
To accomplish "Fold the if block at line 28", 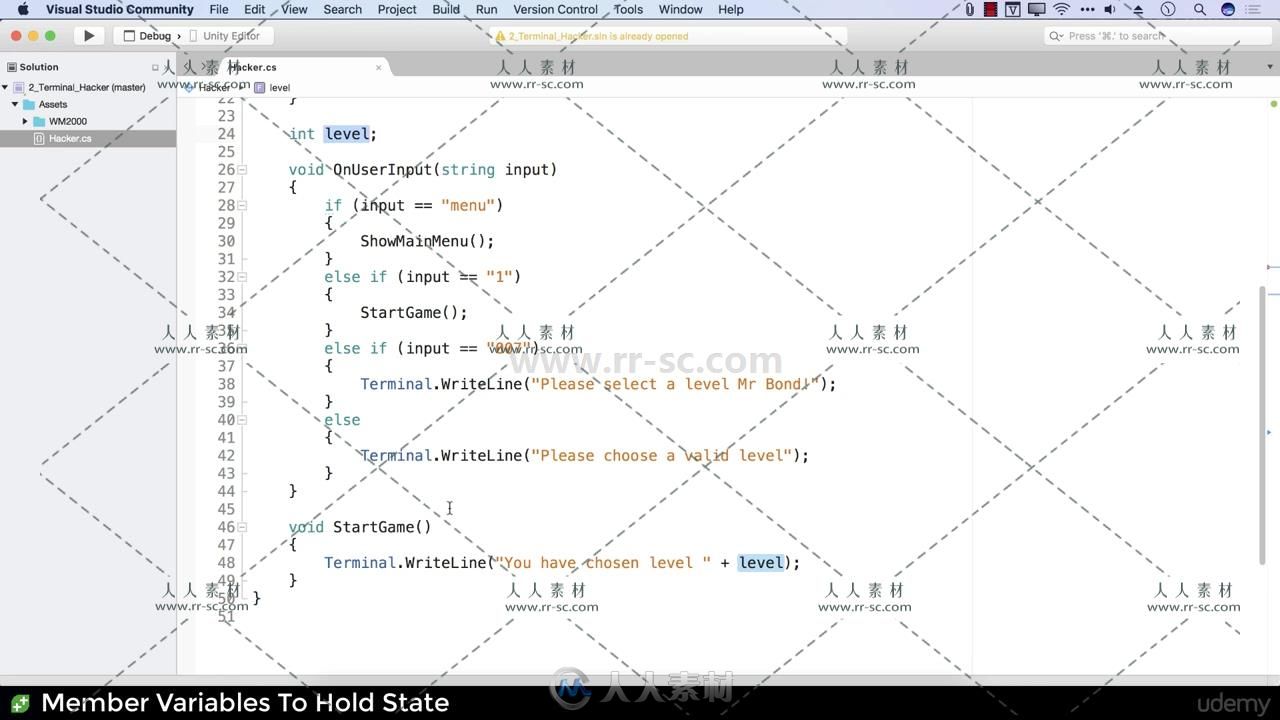I will (242, 206).
